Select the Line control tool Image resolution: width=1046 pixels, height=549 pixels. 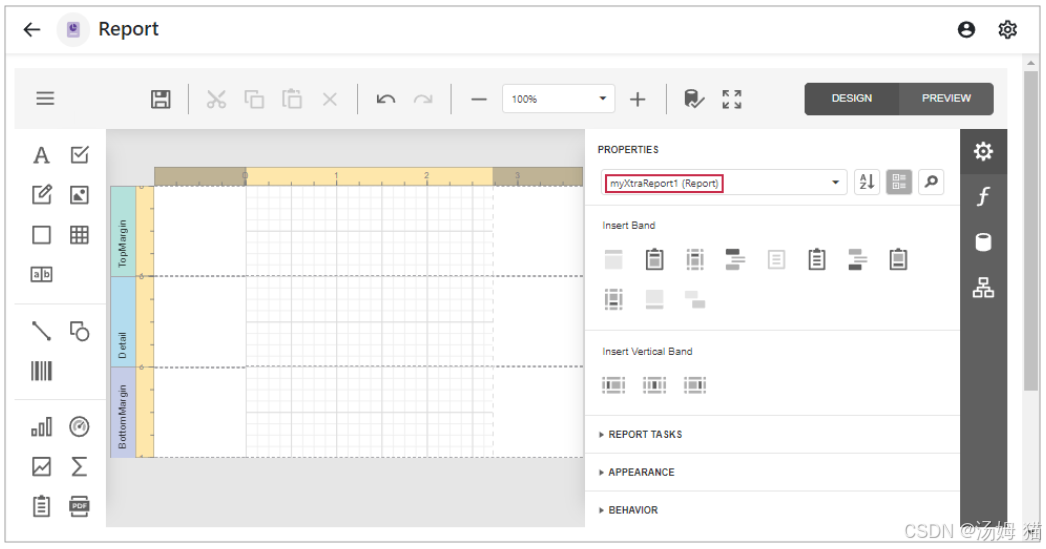point(41,331)
